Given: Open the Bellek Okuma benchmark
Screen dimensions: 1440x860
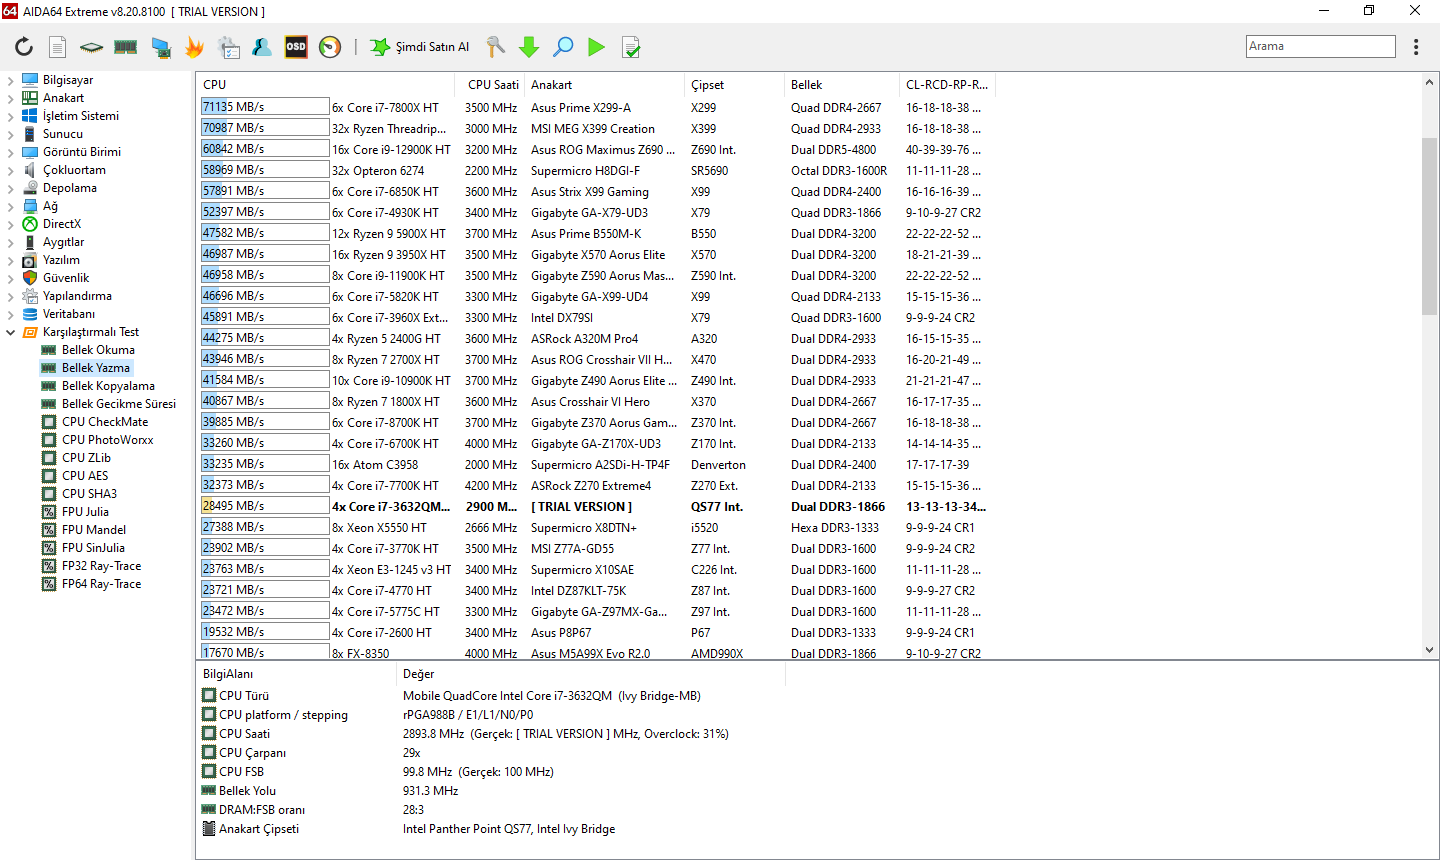Looking at the screenshot, I should (98, 350).
